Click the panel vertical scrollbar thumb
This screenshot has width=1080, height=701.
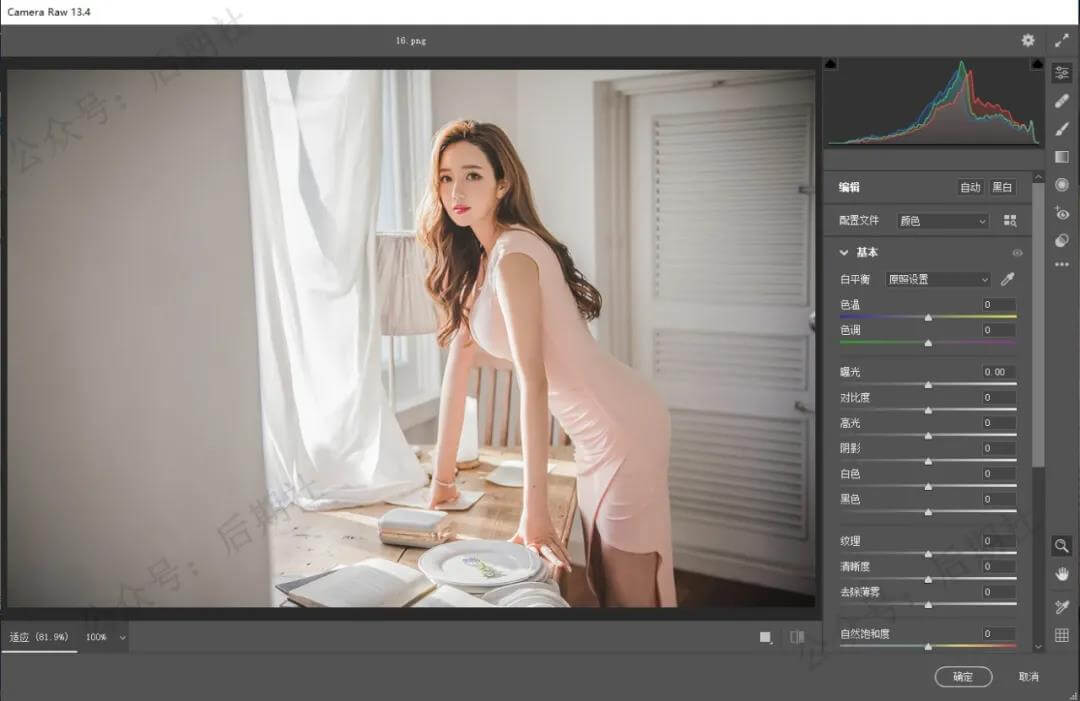pyautogui.click(x=1039, y=324)
